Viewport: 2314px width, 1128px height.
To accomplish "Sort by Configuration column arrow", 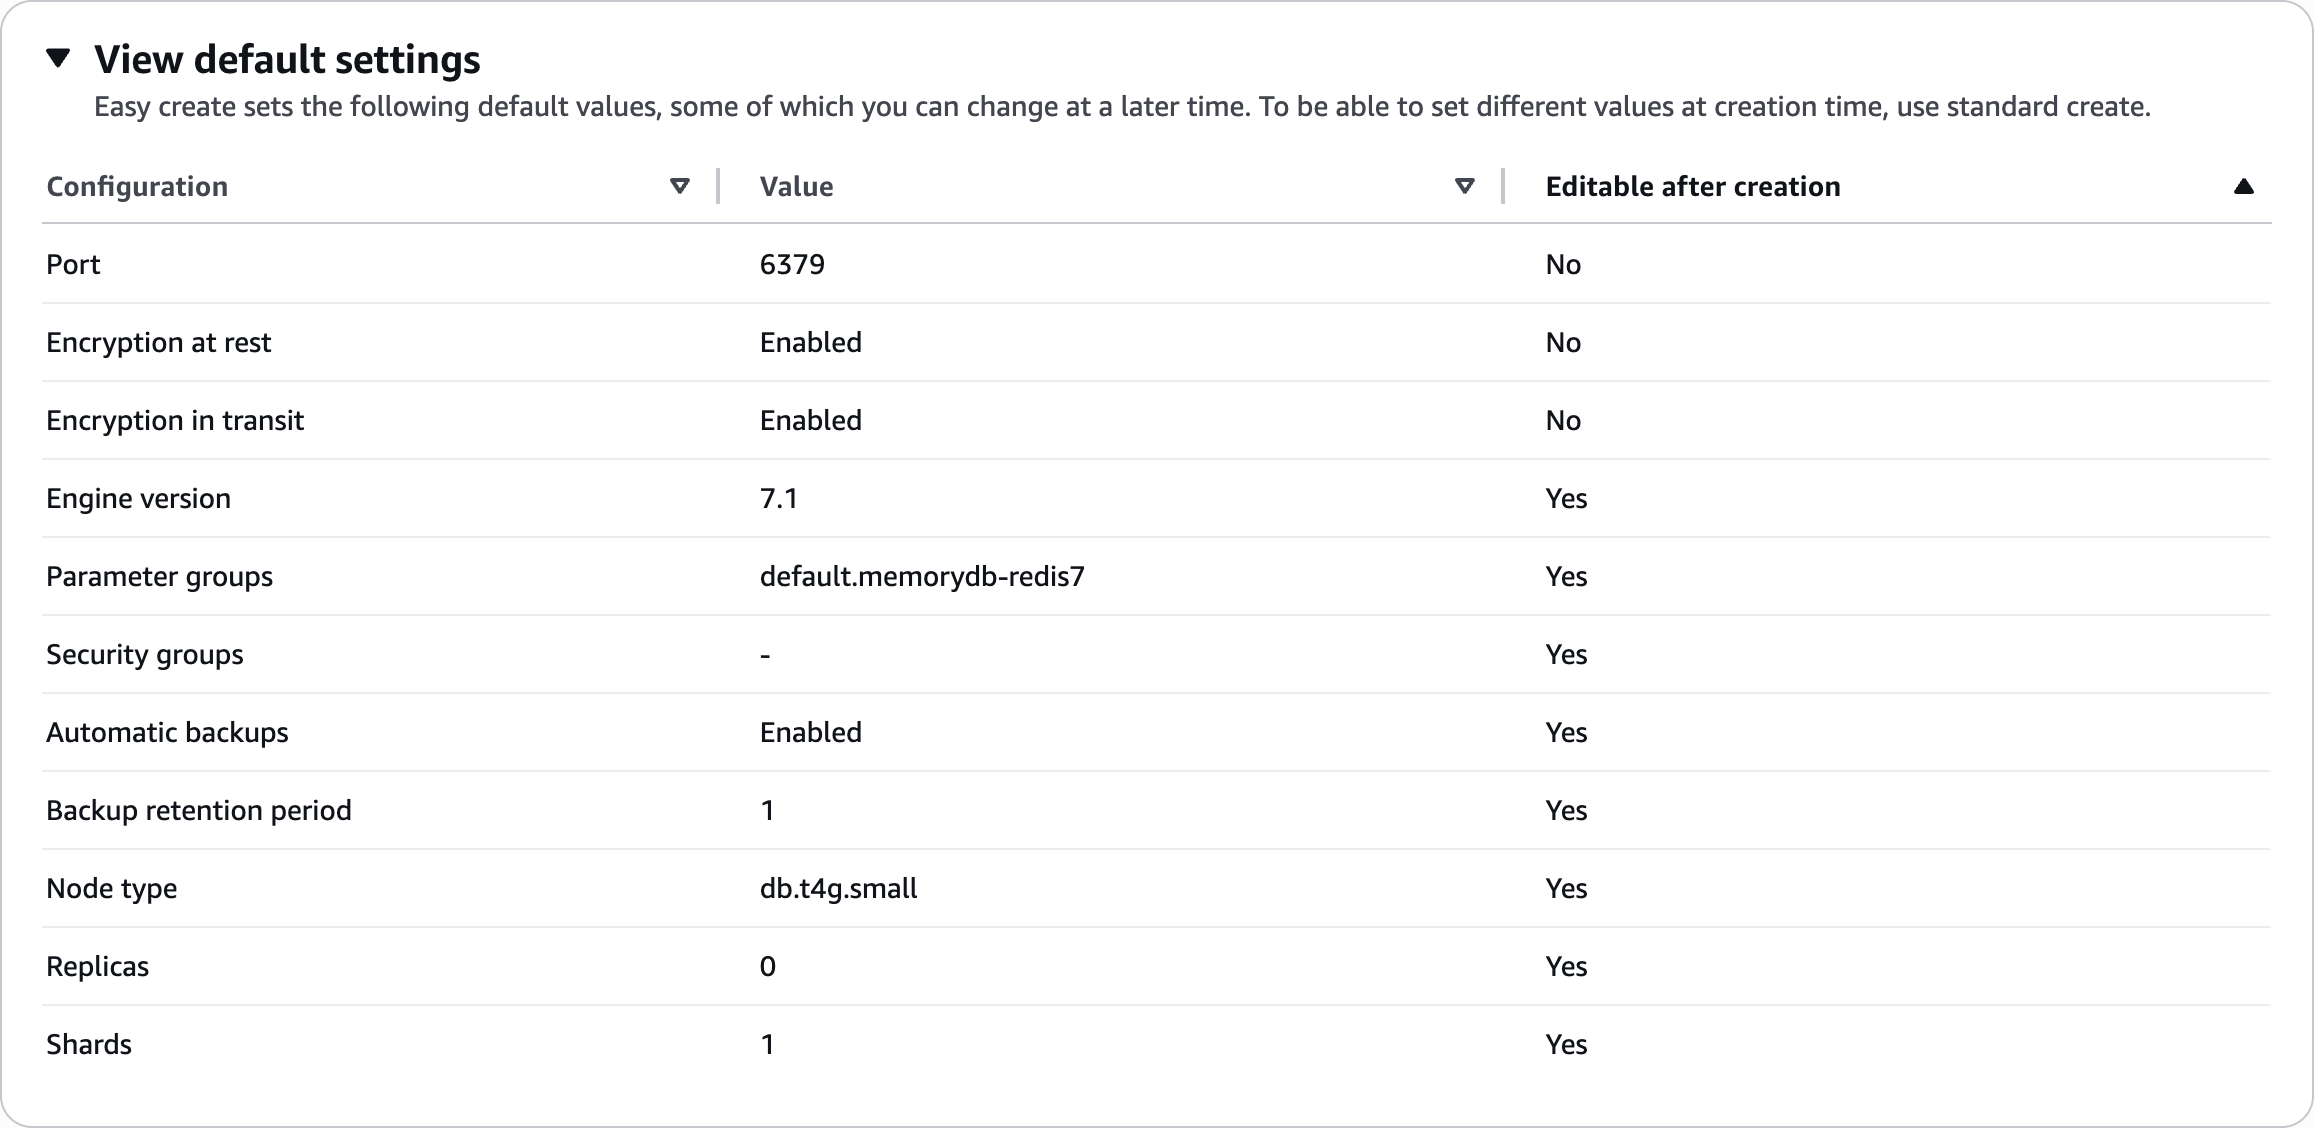I will point(679,186).
